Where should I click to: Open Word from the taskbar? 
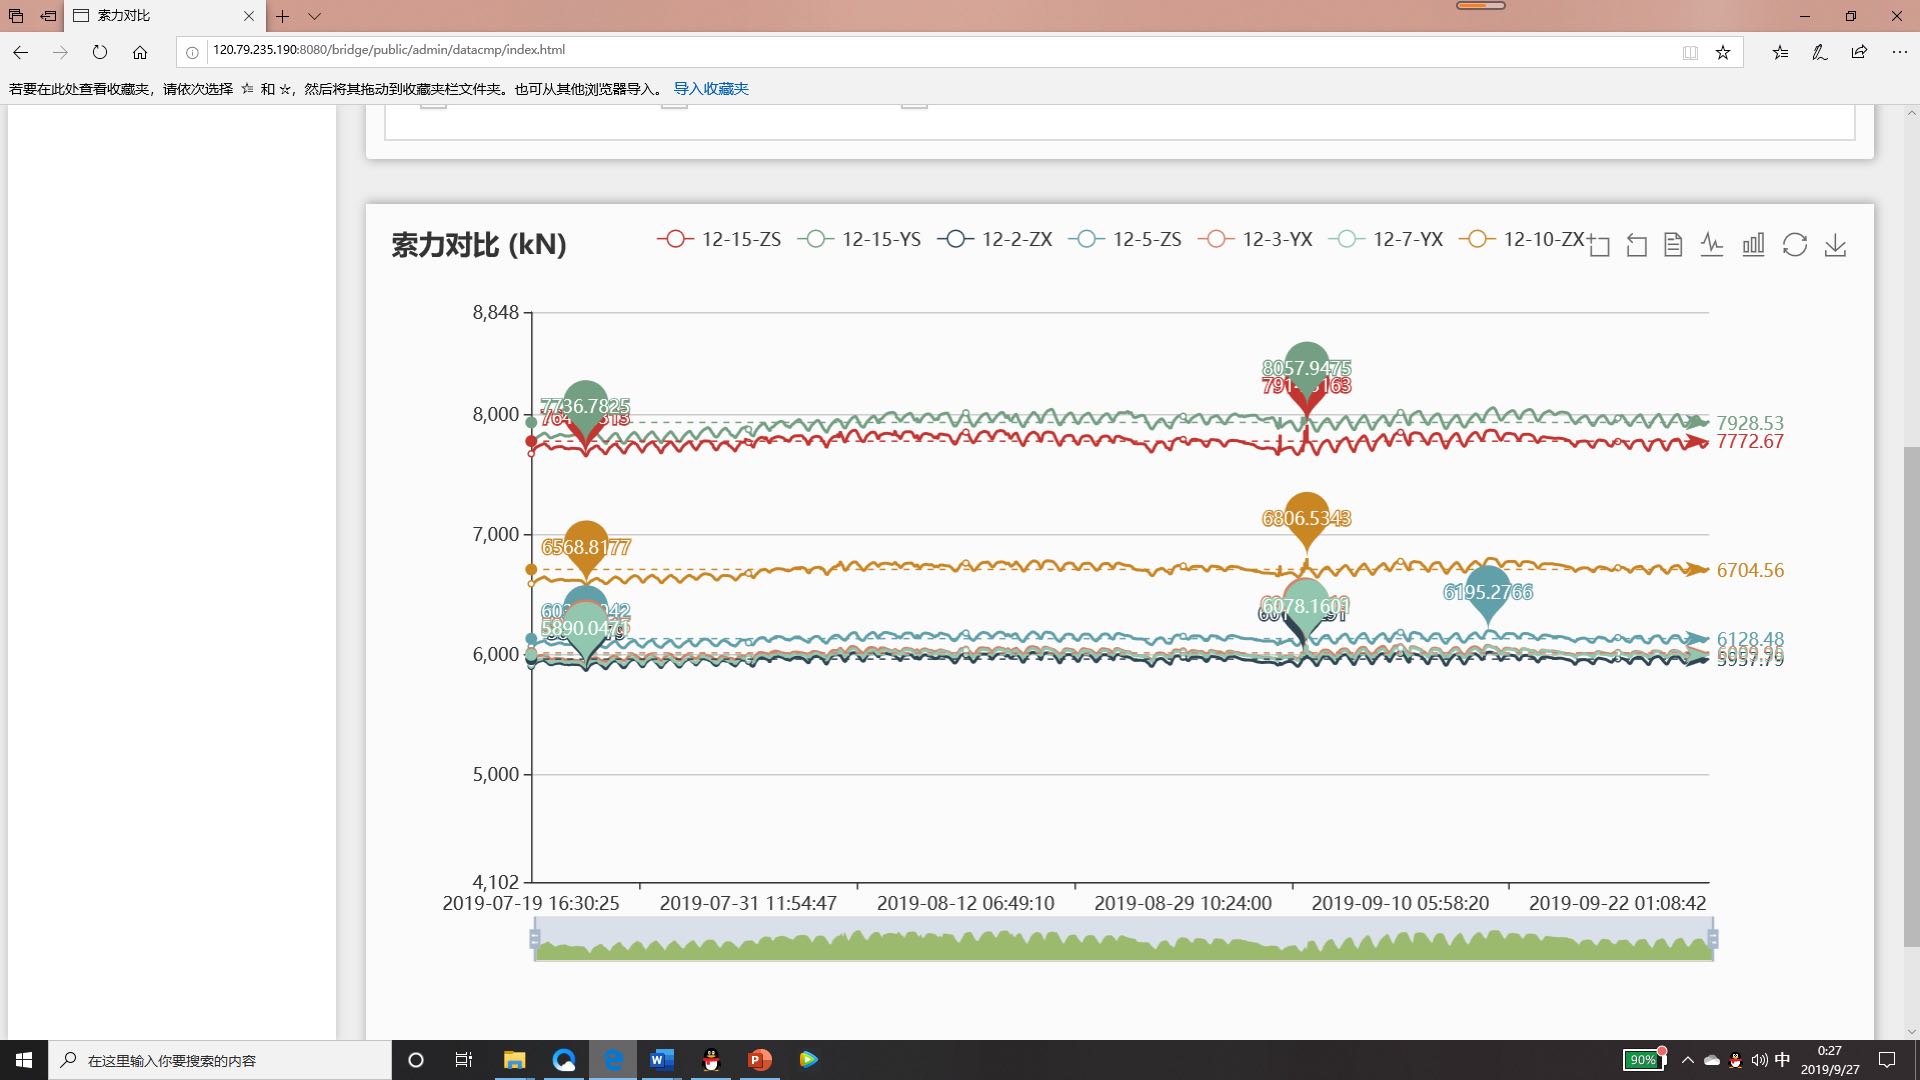(661, 1060)
